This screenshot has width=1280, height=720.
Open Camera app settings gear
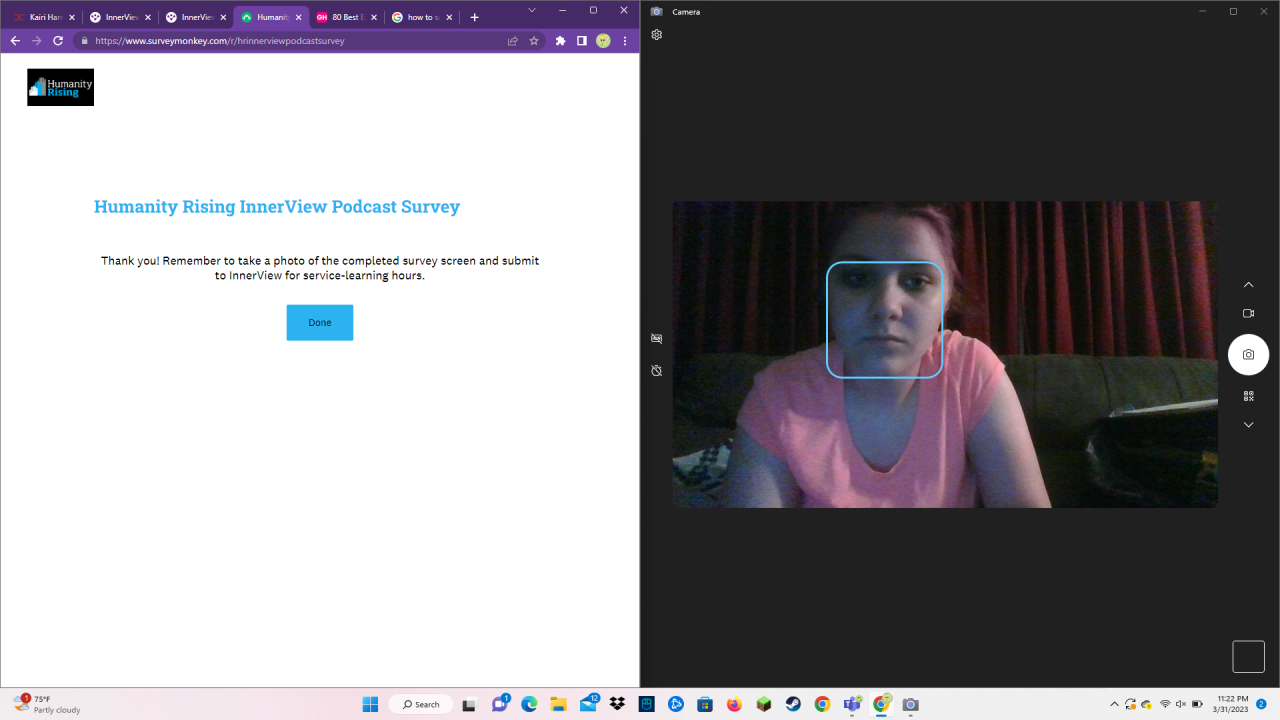click(657, 35)
